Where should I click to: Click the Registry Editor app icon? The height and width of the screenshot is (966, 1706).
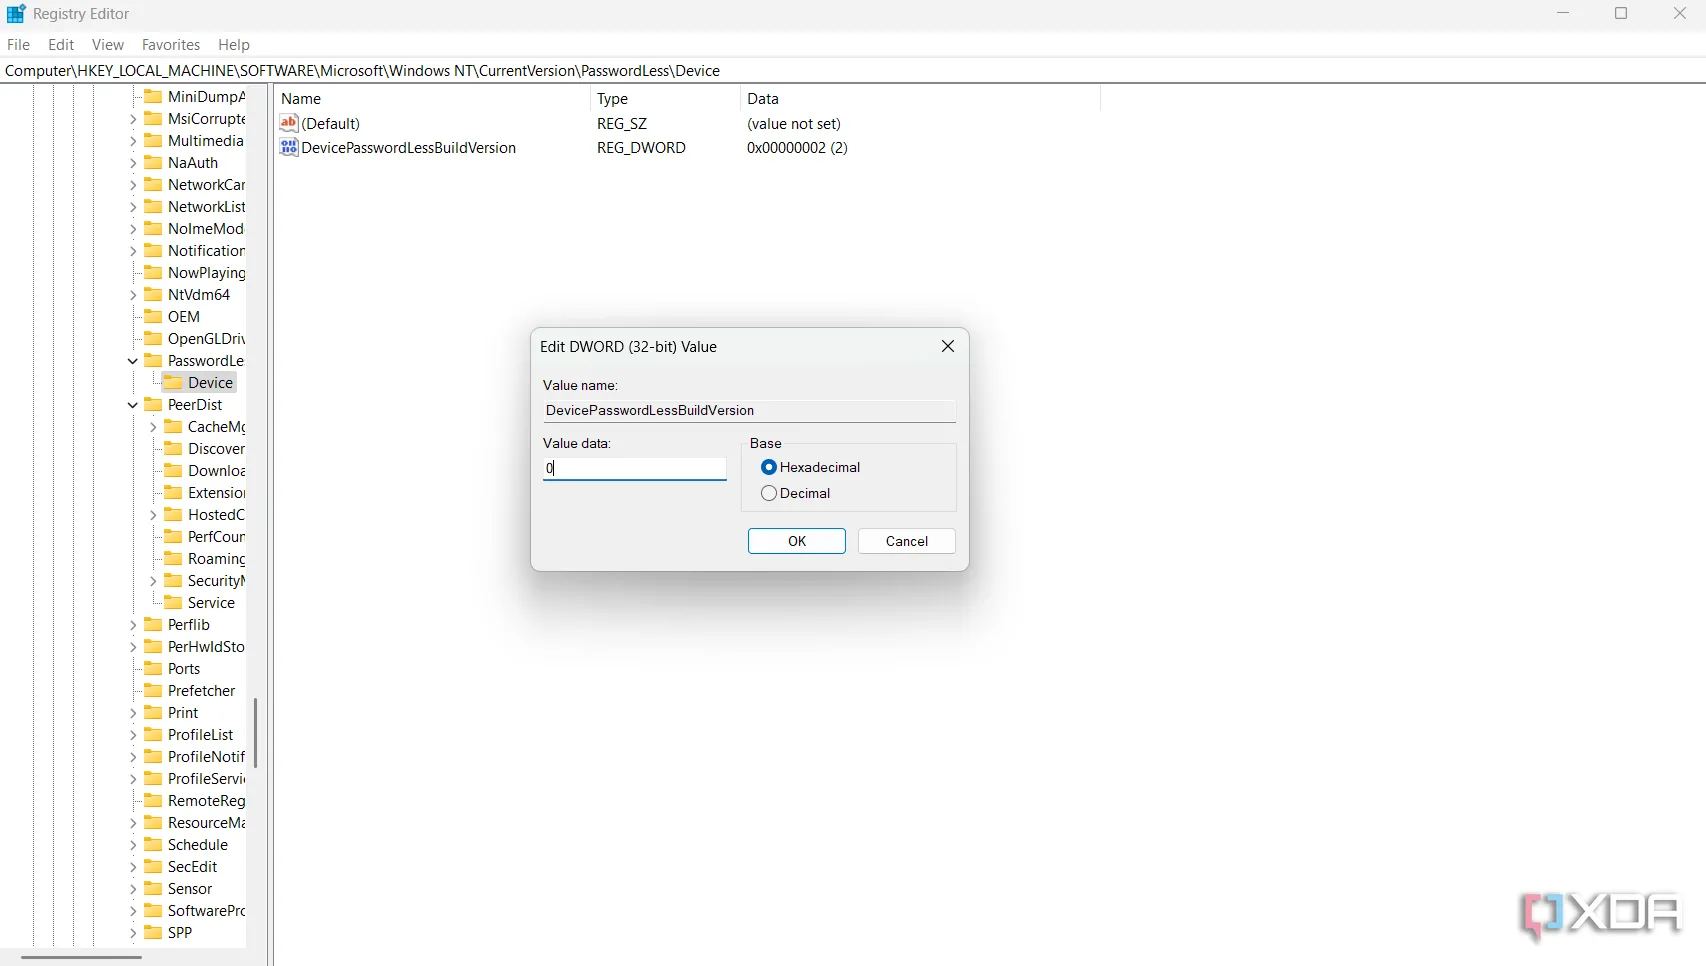[x=15, y=14]
